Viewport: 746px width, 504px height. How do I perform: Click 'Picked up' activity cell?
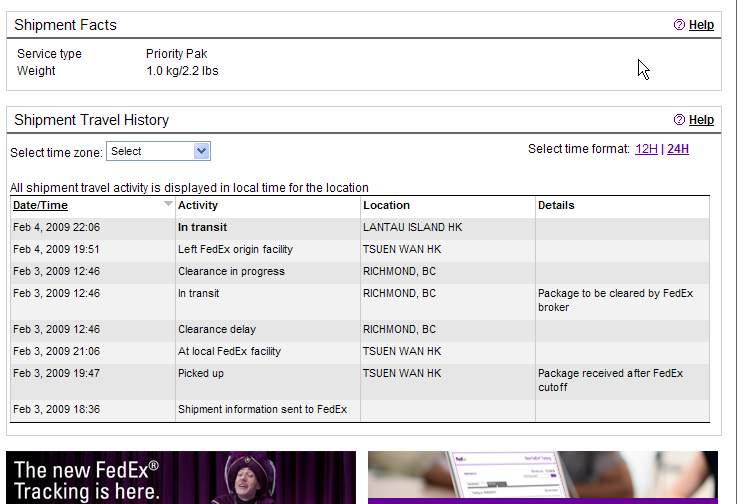[x=201, y=373]
